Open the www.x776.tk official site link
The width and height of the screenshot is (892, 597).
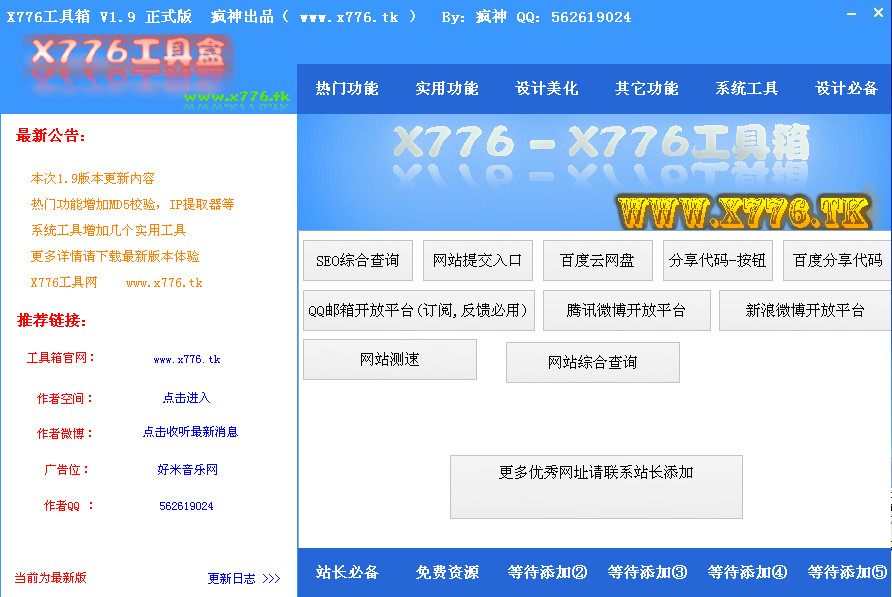(187, 359)
